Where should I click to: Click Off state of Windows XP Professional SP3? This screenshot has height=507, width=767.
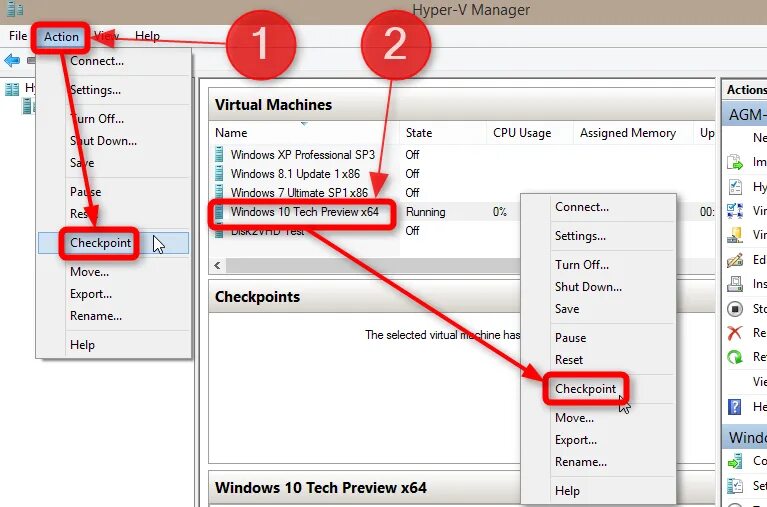(x=412, y=155)
